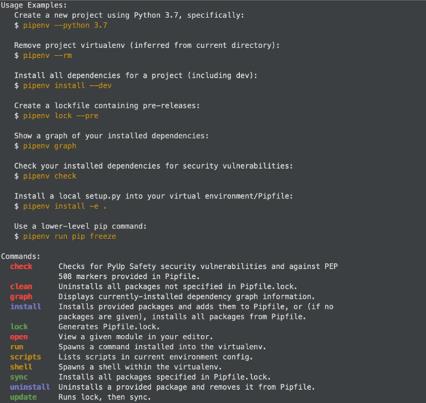The width and height of the screenshot is (426, 403).
Task: Click the red 'check' command name
Action: [x=21, y=266]
